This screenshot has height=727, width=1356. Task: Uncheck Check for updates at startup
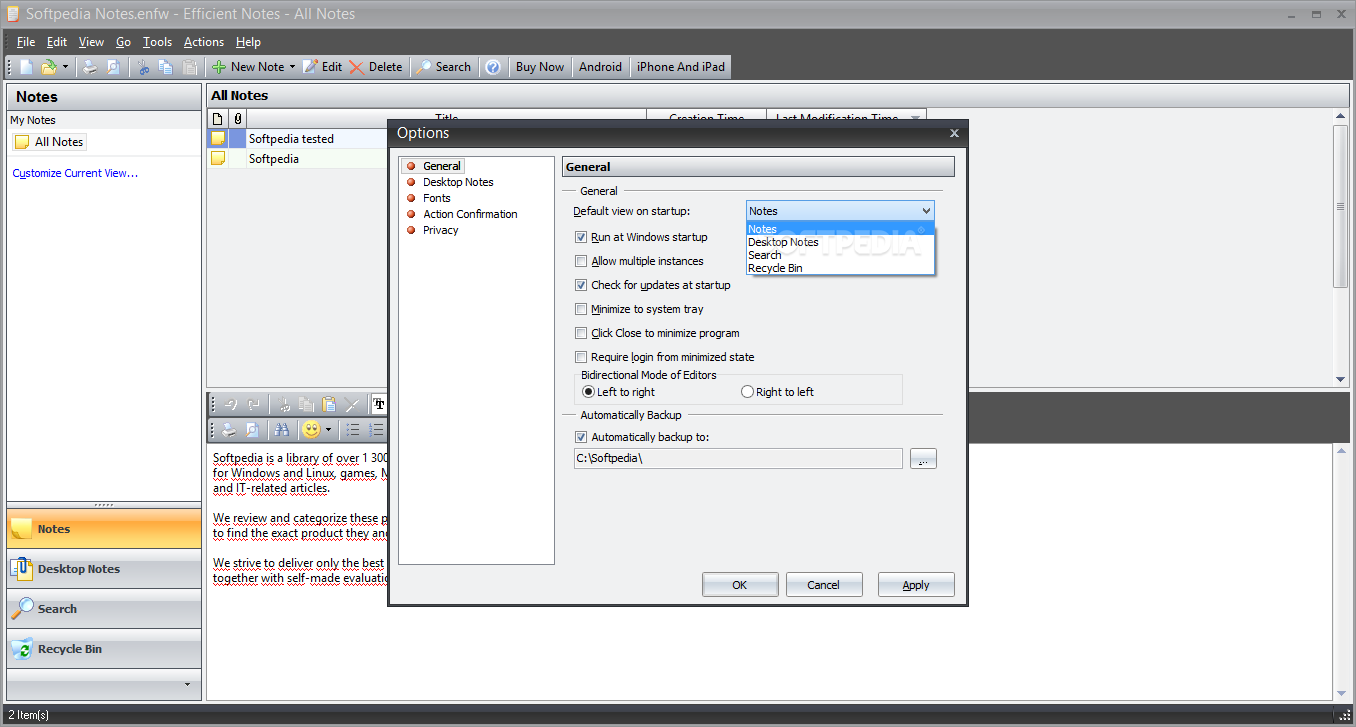tap(581, 285)
